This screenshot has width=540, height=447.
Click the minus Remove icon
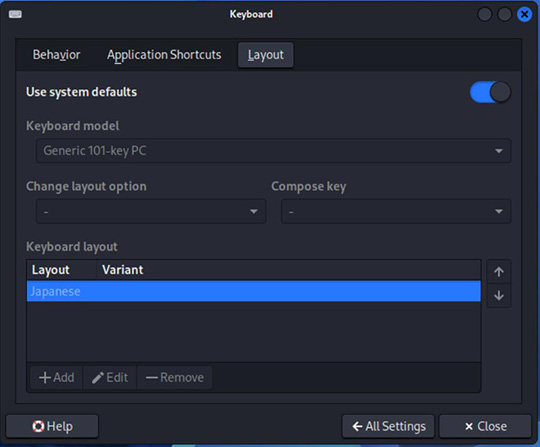click(152, 378)
